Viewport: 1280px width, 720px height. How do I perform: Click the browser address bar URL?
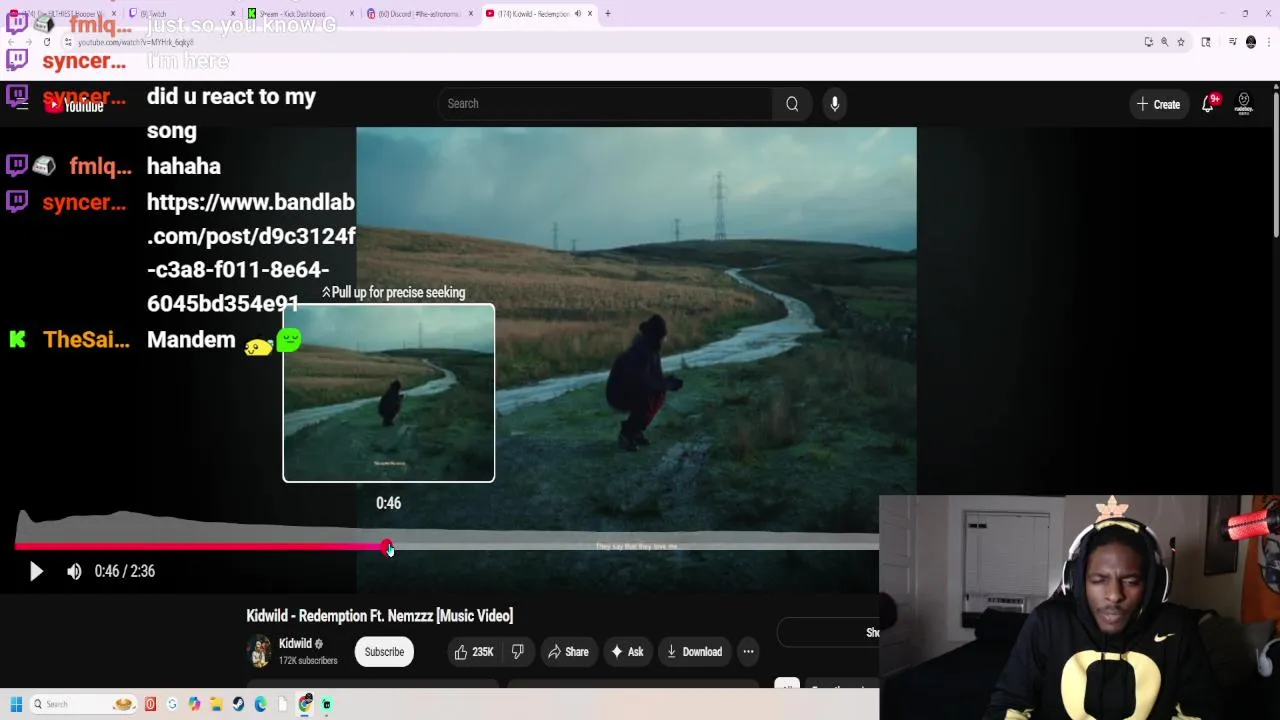click(136, 42)
